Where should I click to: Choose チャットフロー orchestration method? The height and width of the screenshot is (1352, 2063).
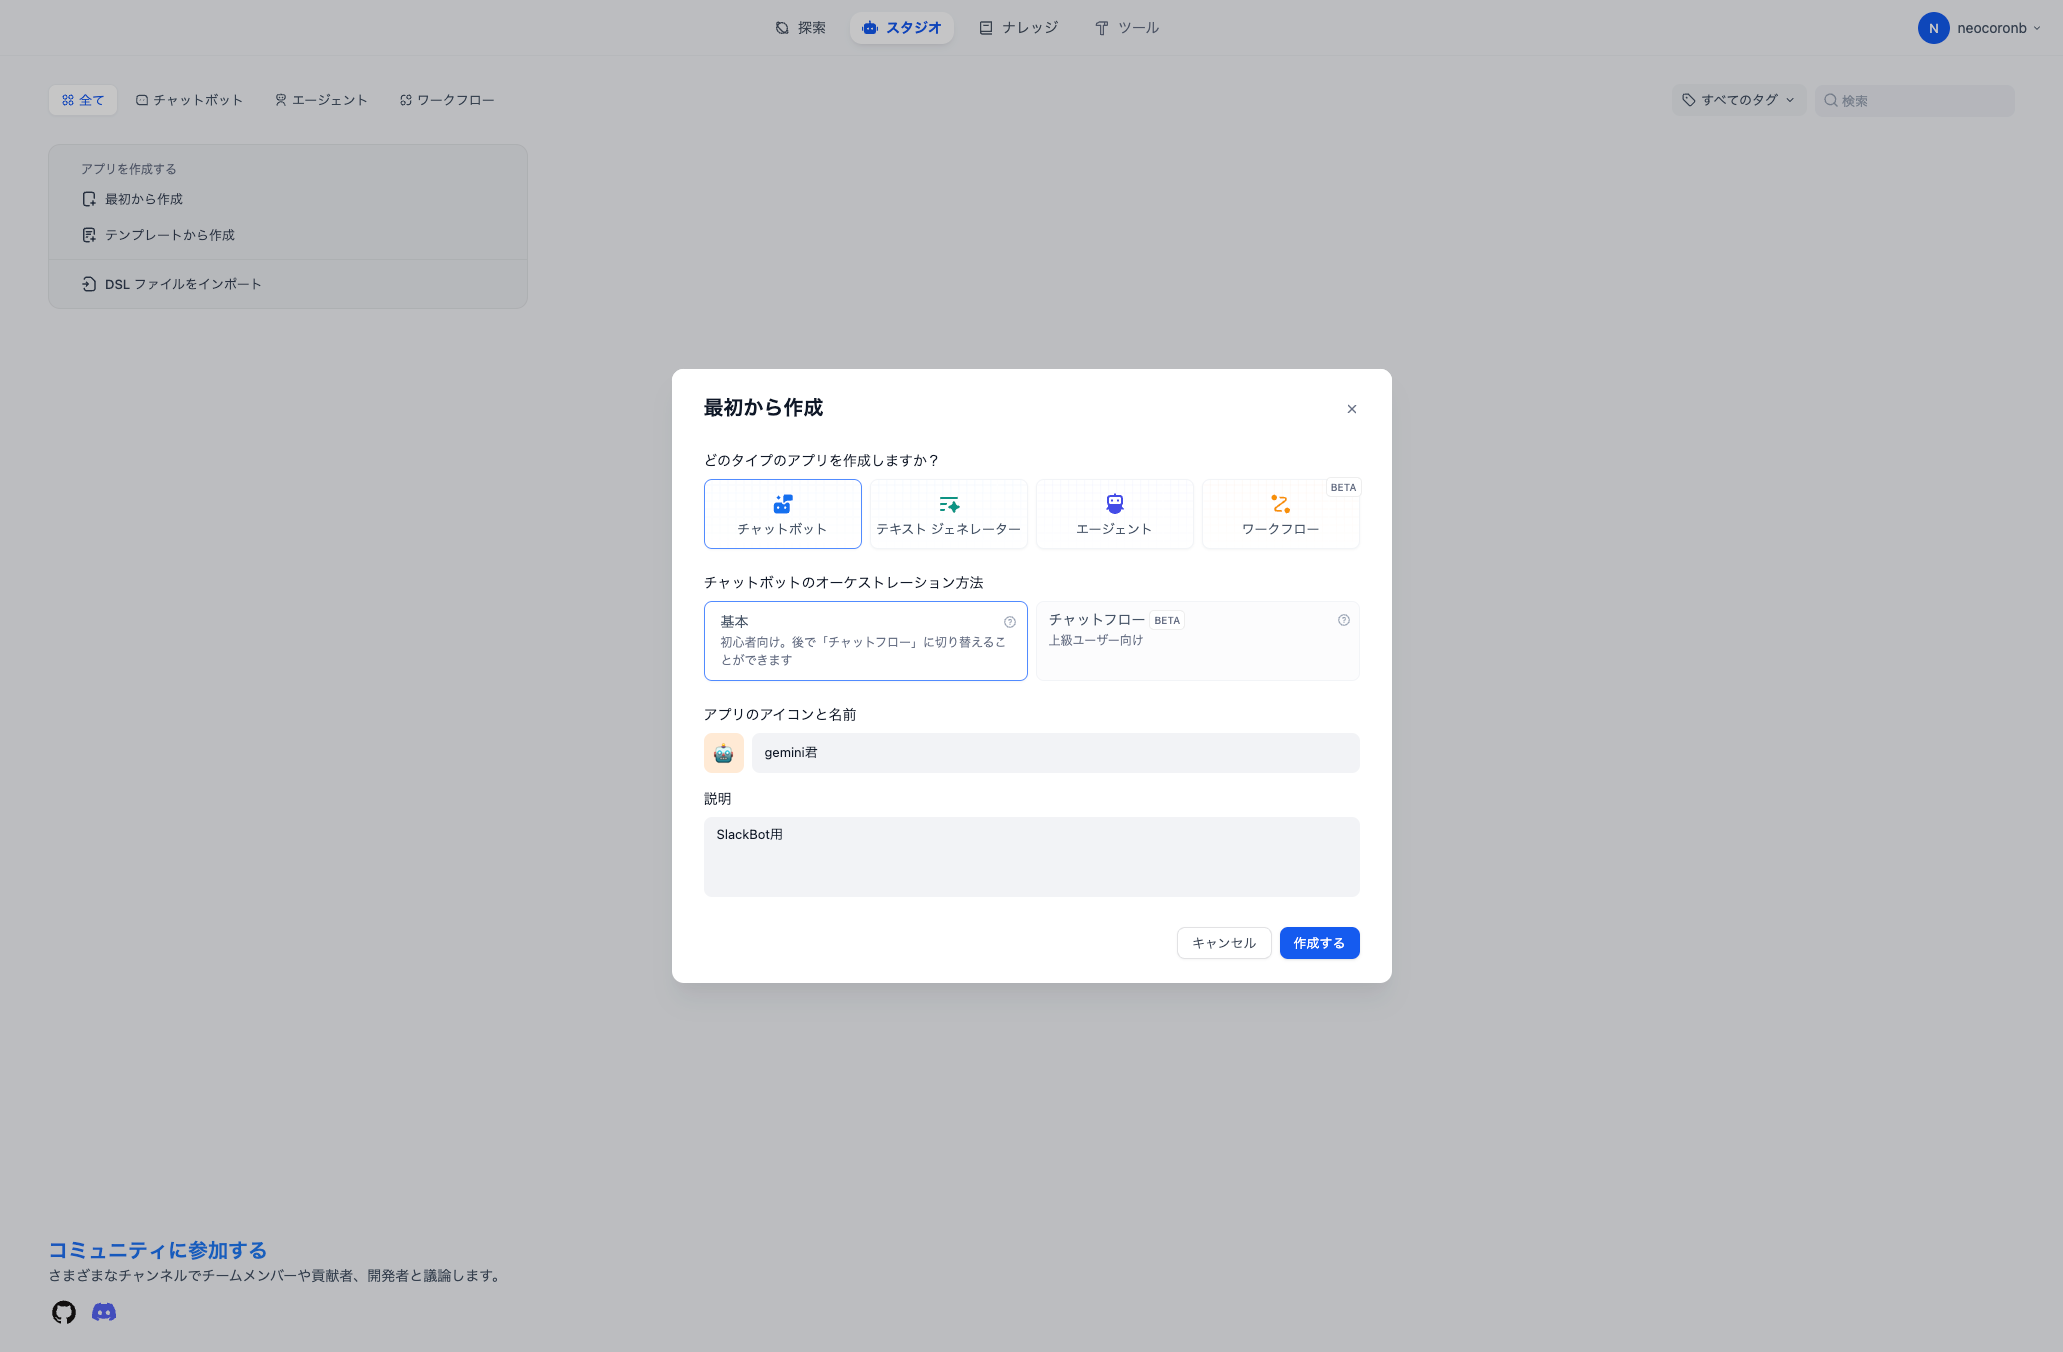(1197, 640)
